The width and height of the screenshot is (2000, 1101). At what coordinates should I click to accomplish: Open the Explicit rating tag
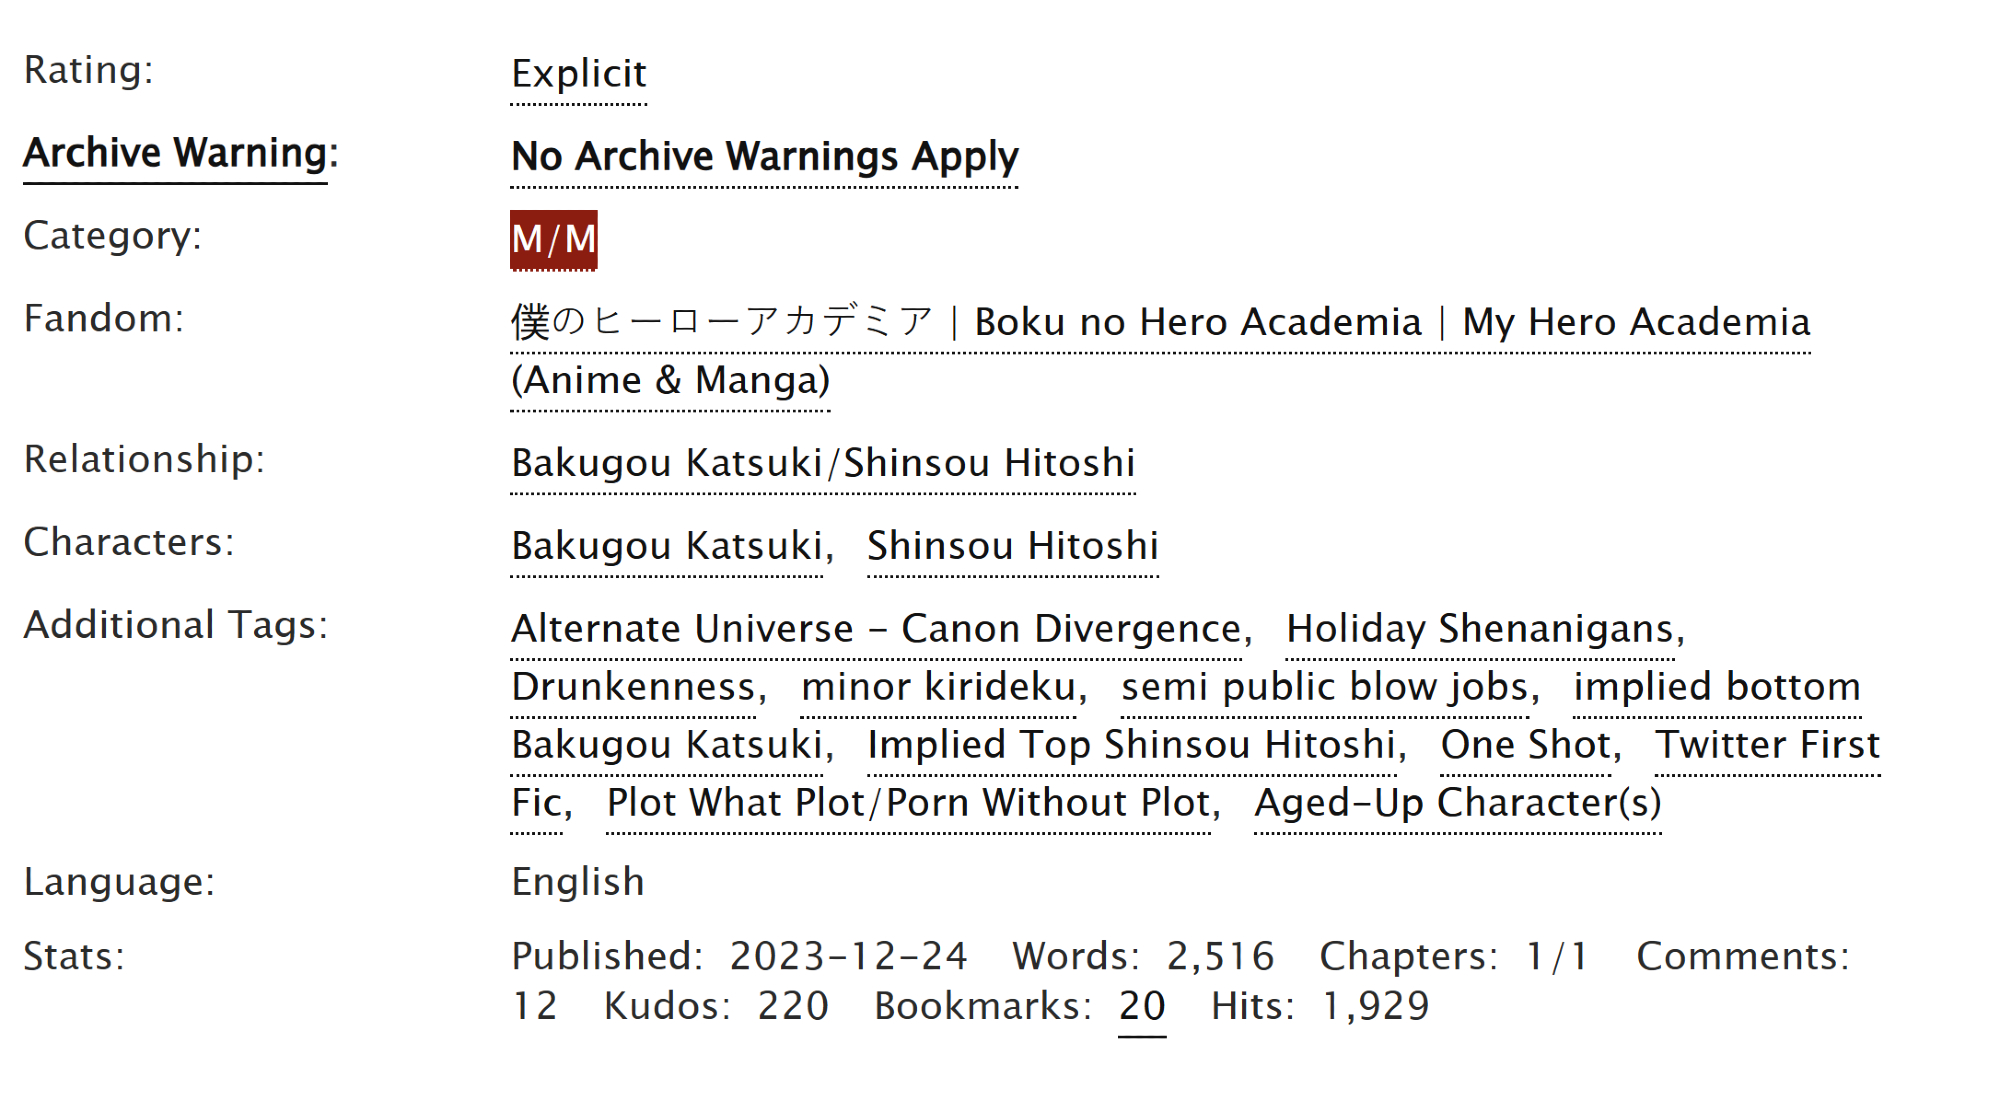point(579,74)
